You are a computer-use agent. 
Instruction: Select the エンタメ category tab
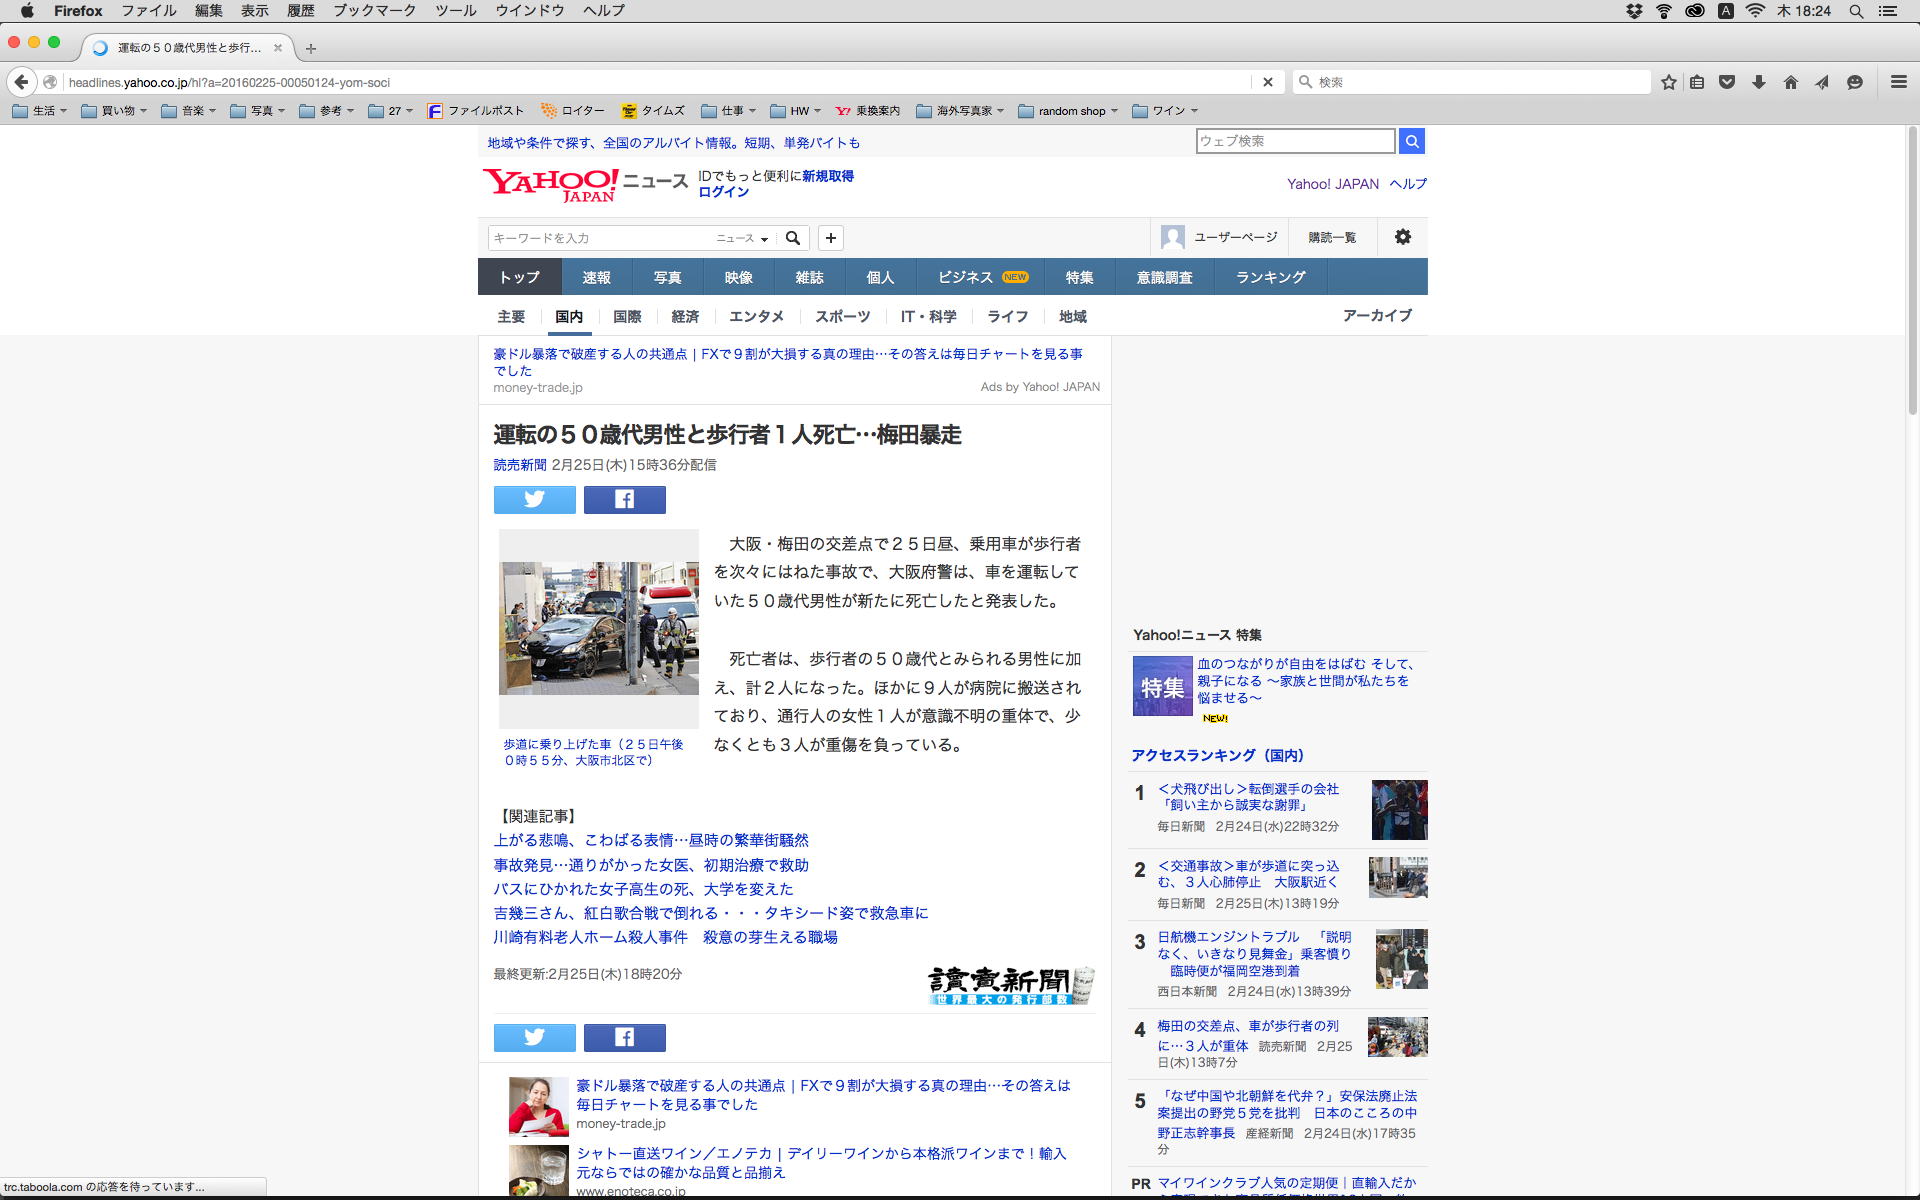[x=756, y=316]
